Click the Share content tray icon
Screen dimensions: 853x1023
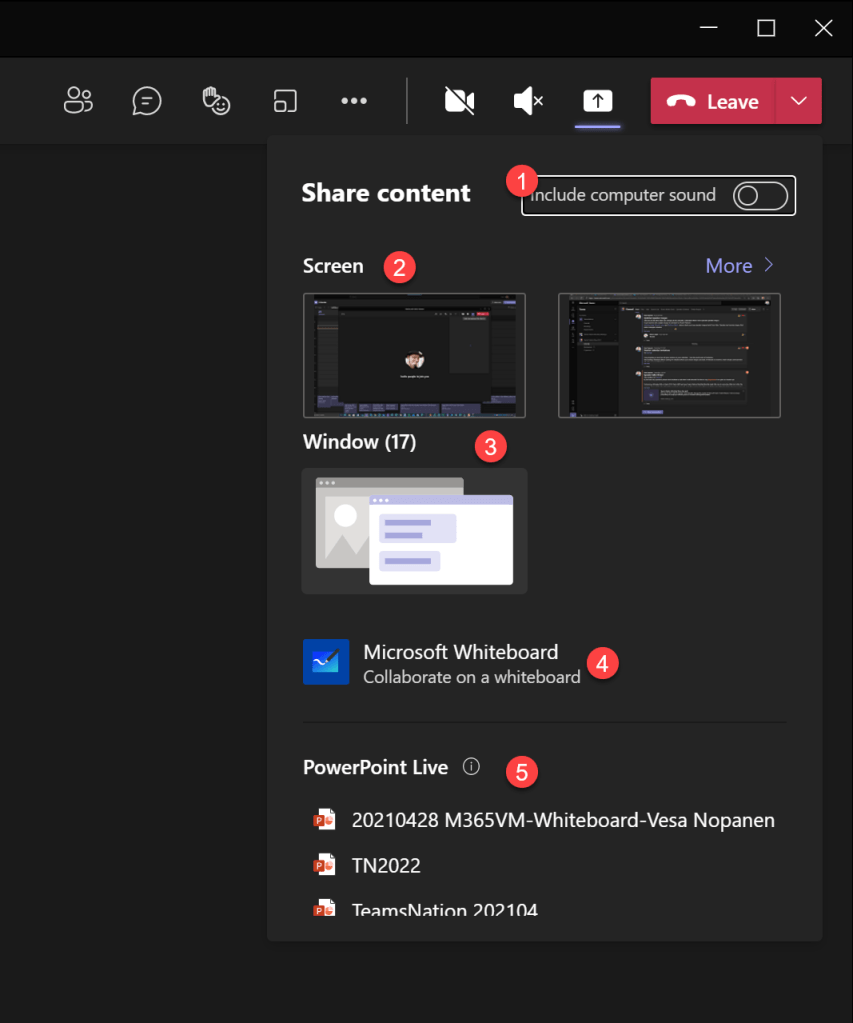tap(597, 101)
